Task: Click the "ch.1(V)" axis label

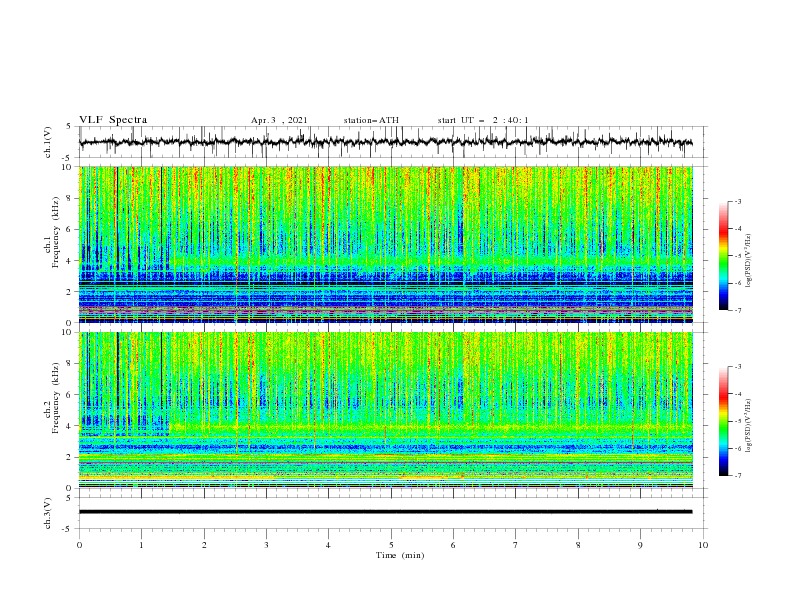Action: point(48,142)
